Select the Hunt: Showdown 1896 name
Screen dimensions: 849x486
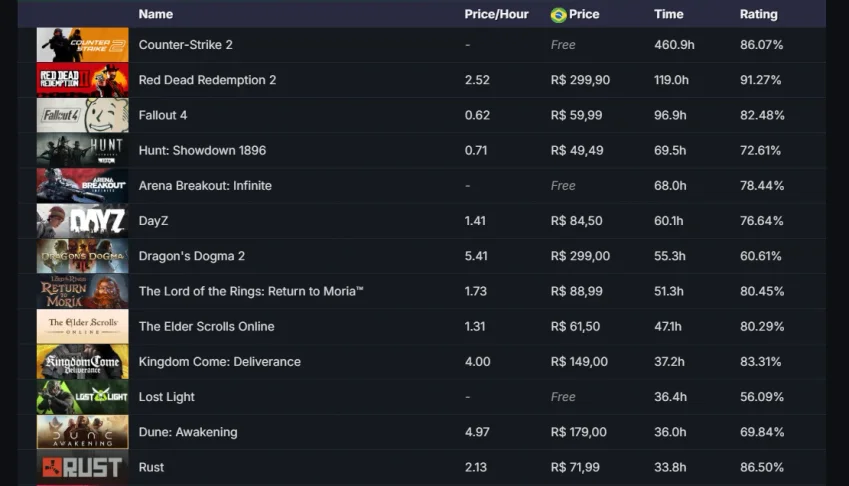click(202, 150)
